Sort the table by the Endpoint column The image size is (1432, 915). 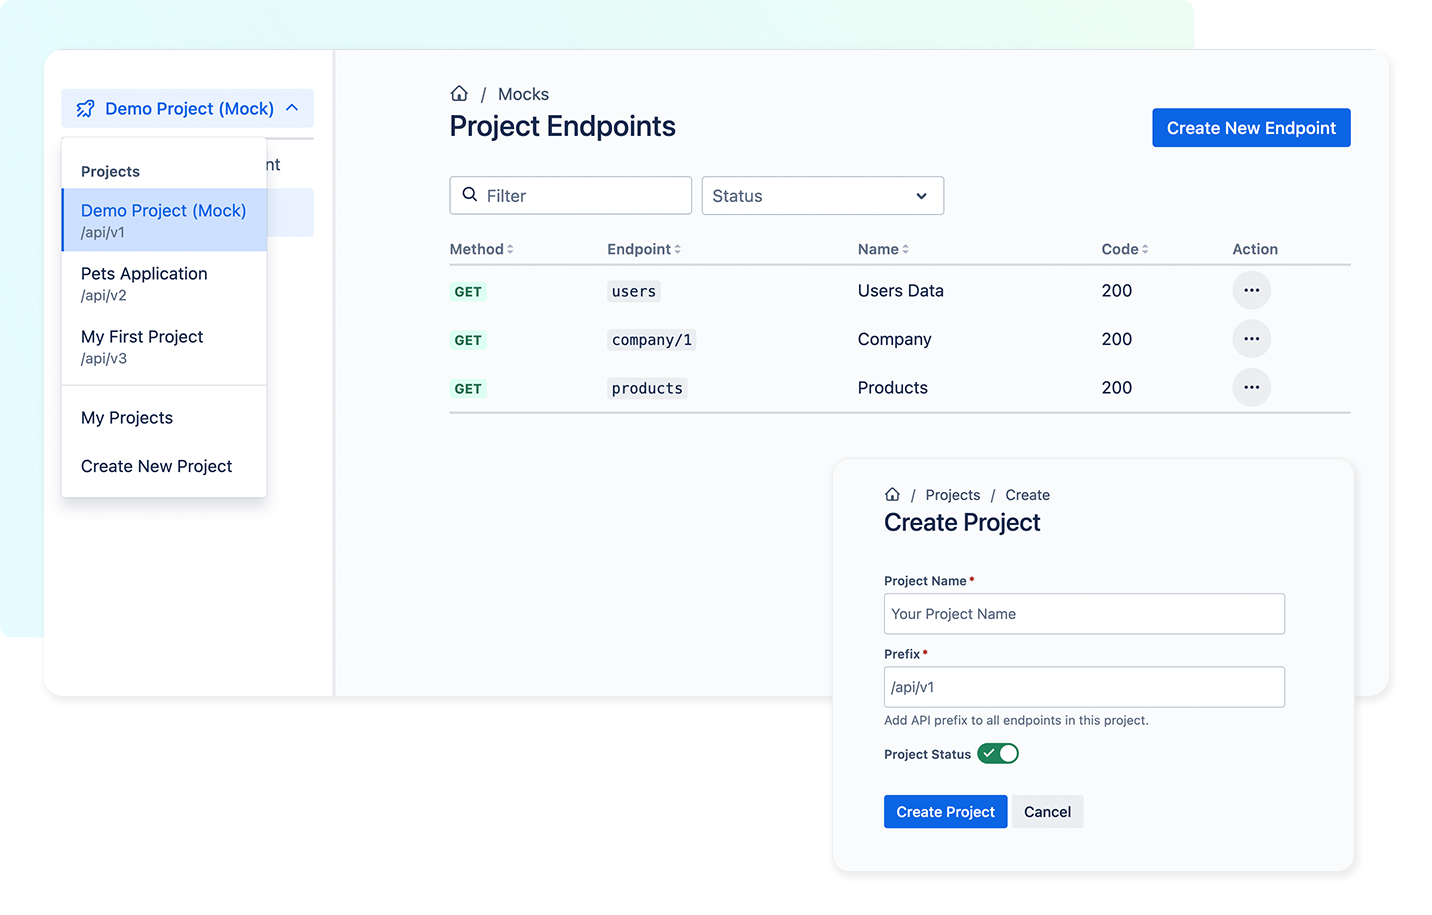click(676, 248)
